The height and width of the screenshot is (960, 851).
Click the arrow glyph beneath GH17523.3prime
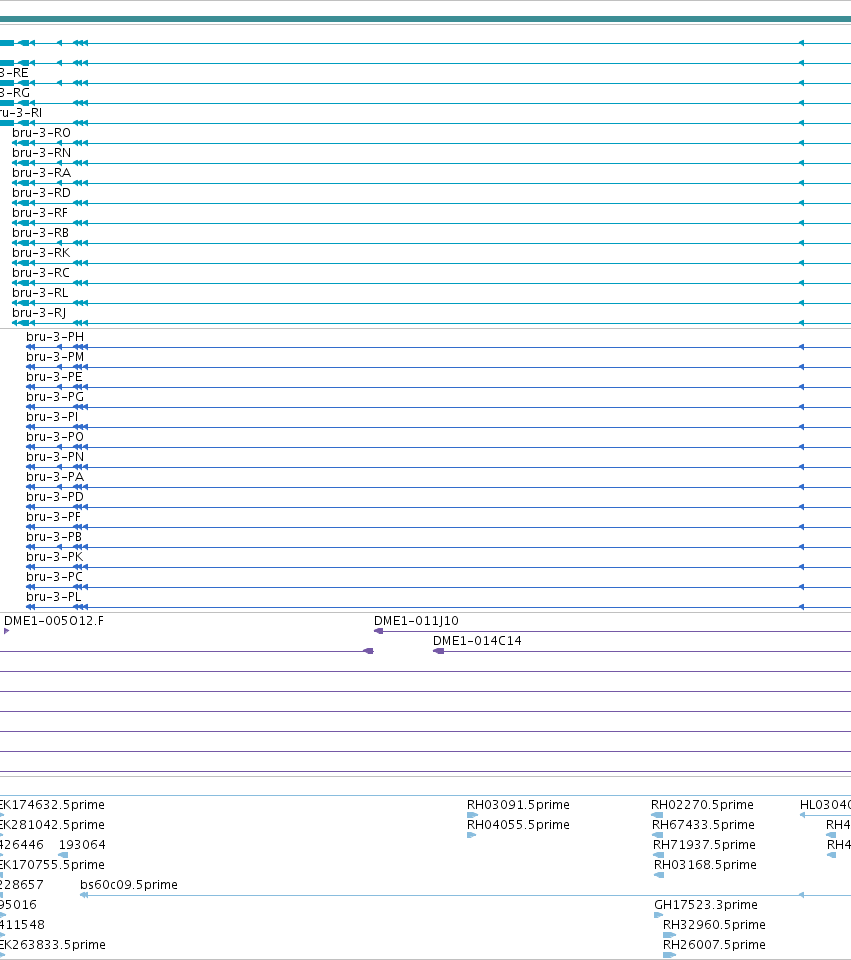659,915
